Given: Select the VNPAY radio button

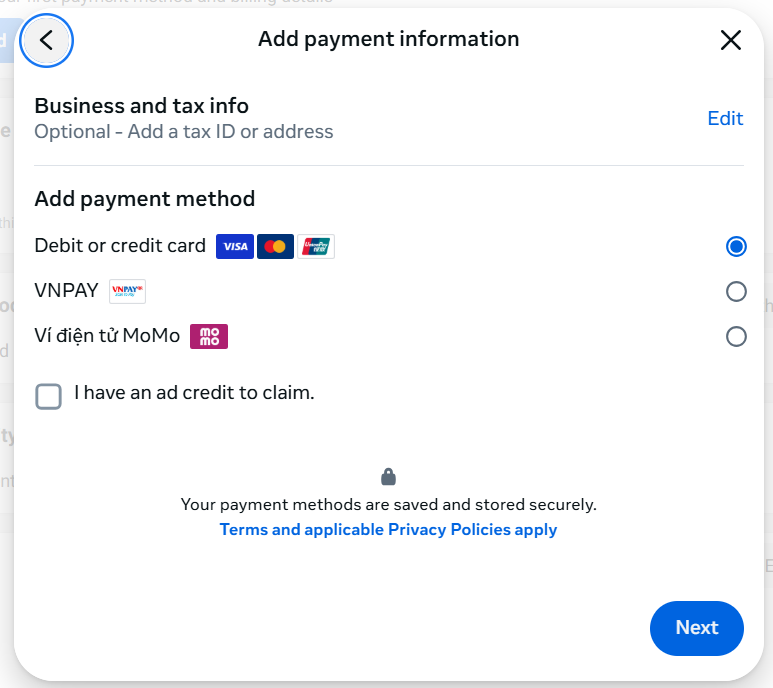Looking at the screenshot, I should (736, 291).
